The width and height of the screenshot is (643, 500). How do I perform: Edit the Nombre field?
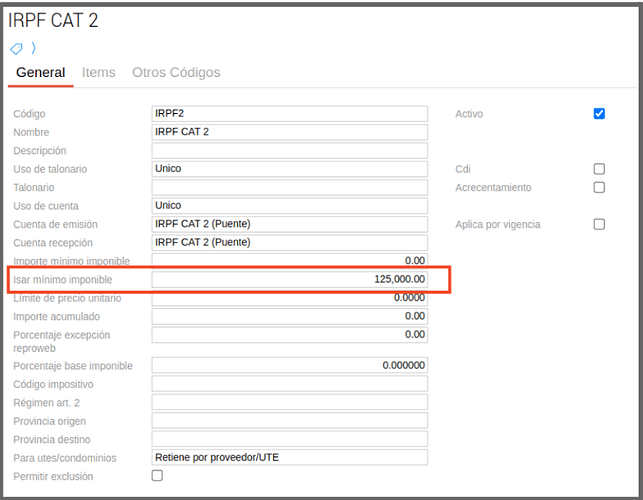coord(290,132)
